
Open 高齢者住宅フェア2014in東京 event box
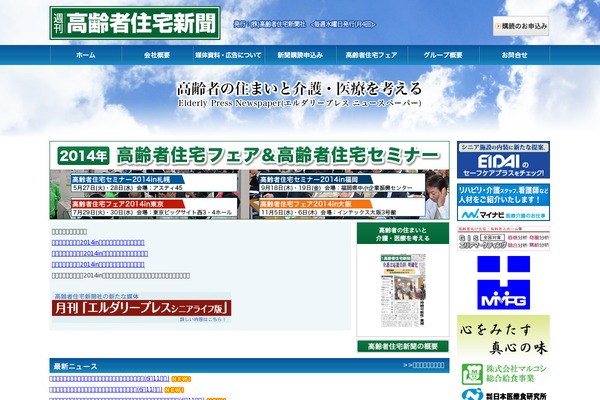tap(154, 208)
